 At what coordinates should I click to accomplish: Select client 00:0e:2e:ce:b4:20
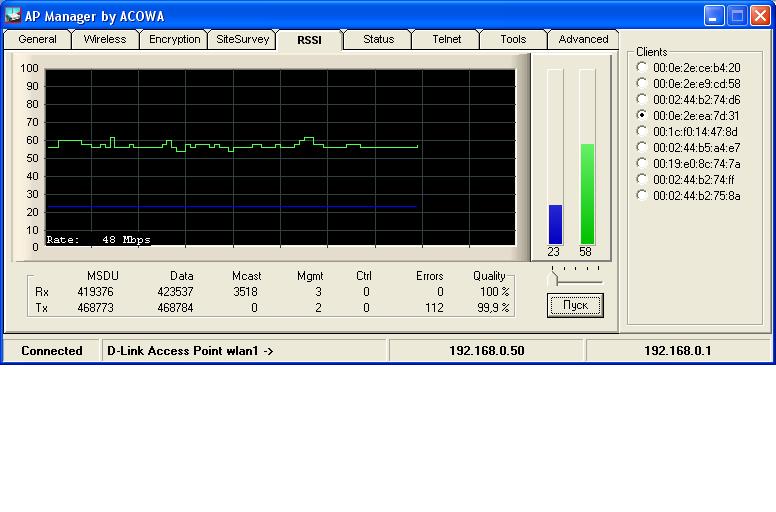pos(641,68)
